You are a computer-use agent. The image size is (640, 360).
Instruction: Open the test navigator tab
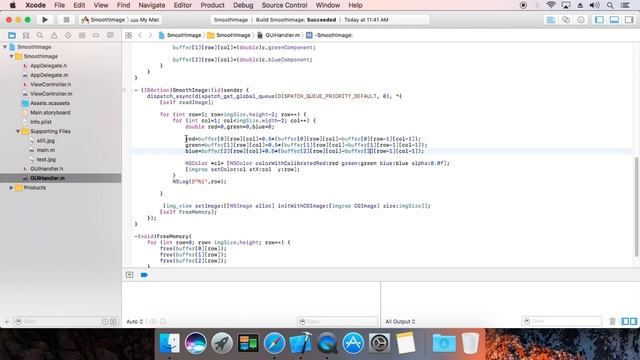(x=68, y=36)
